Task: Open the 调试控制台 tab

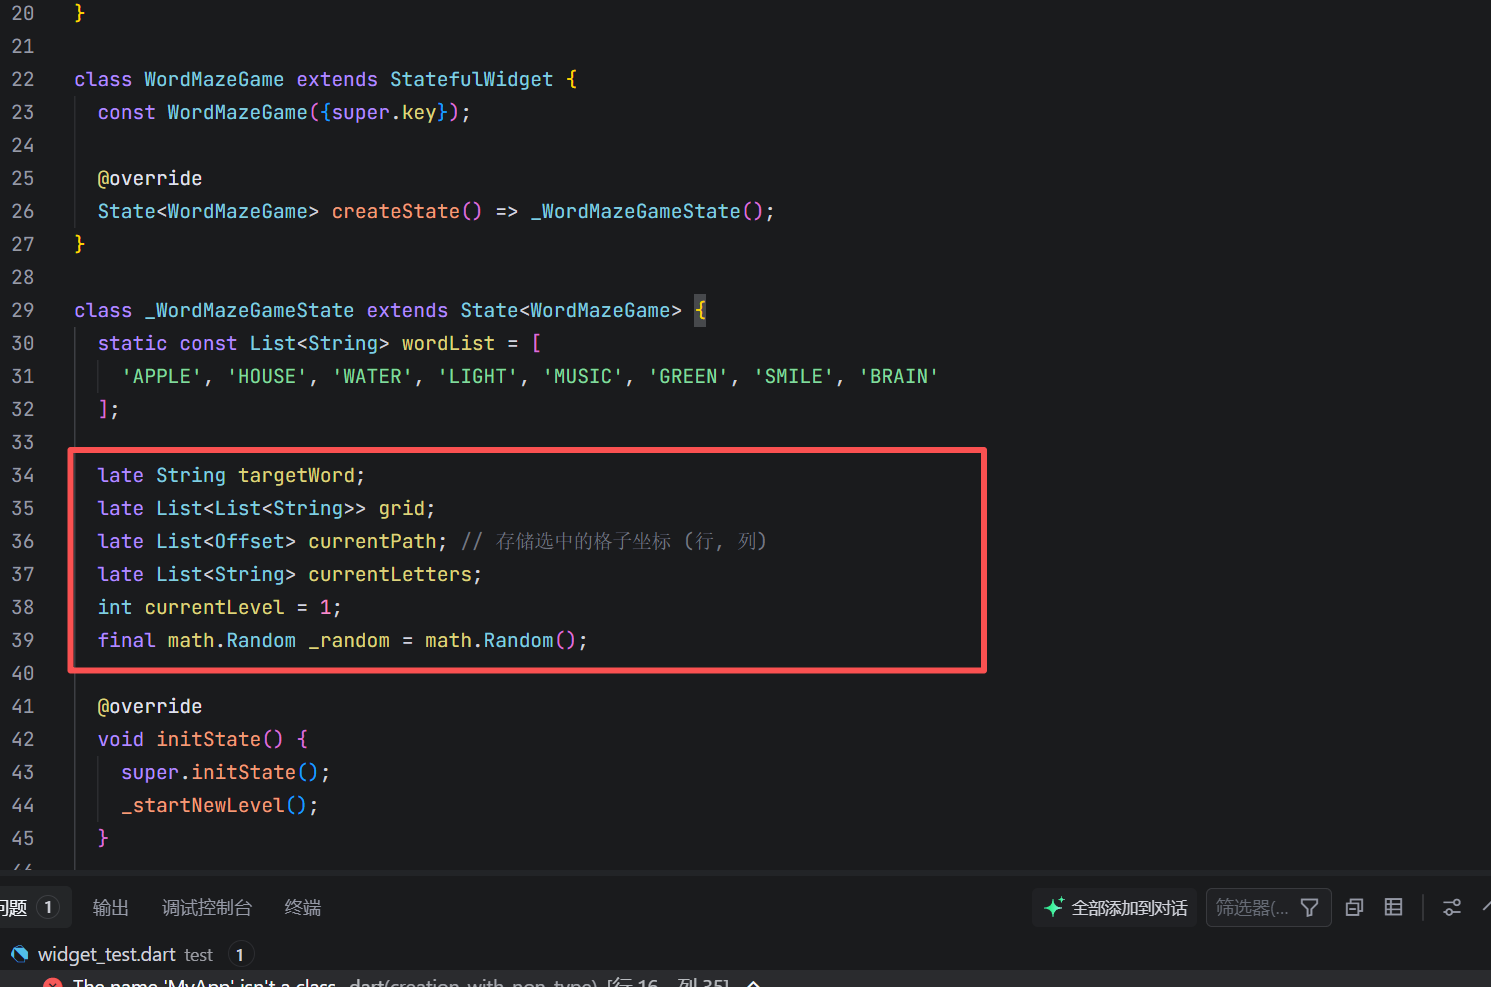Action: (x=207, y=907)
